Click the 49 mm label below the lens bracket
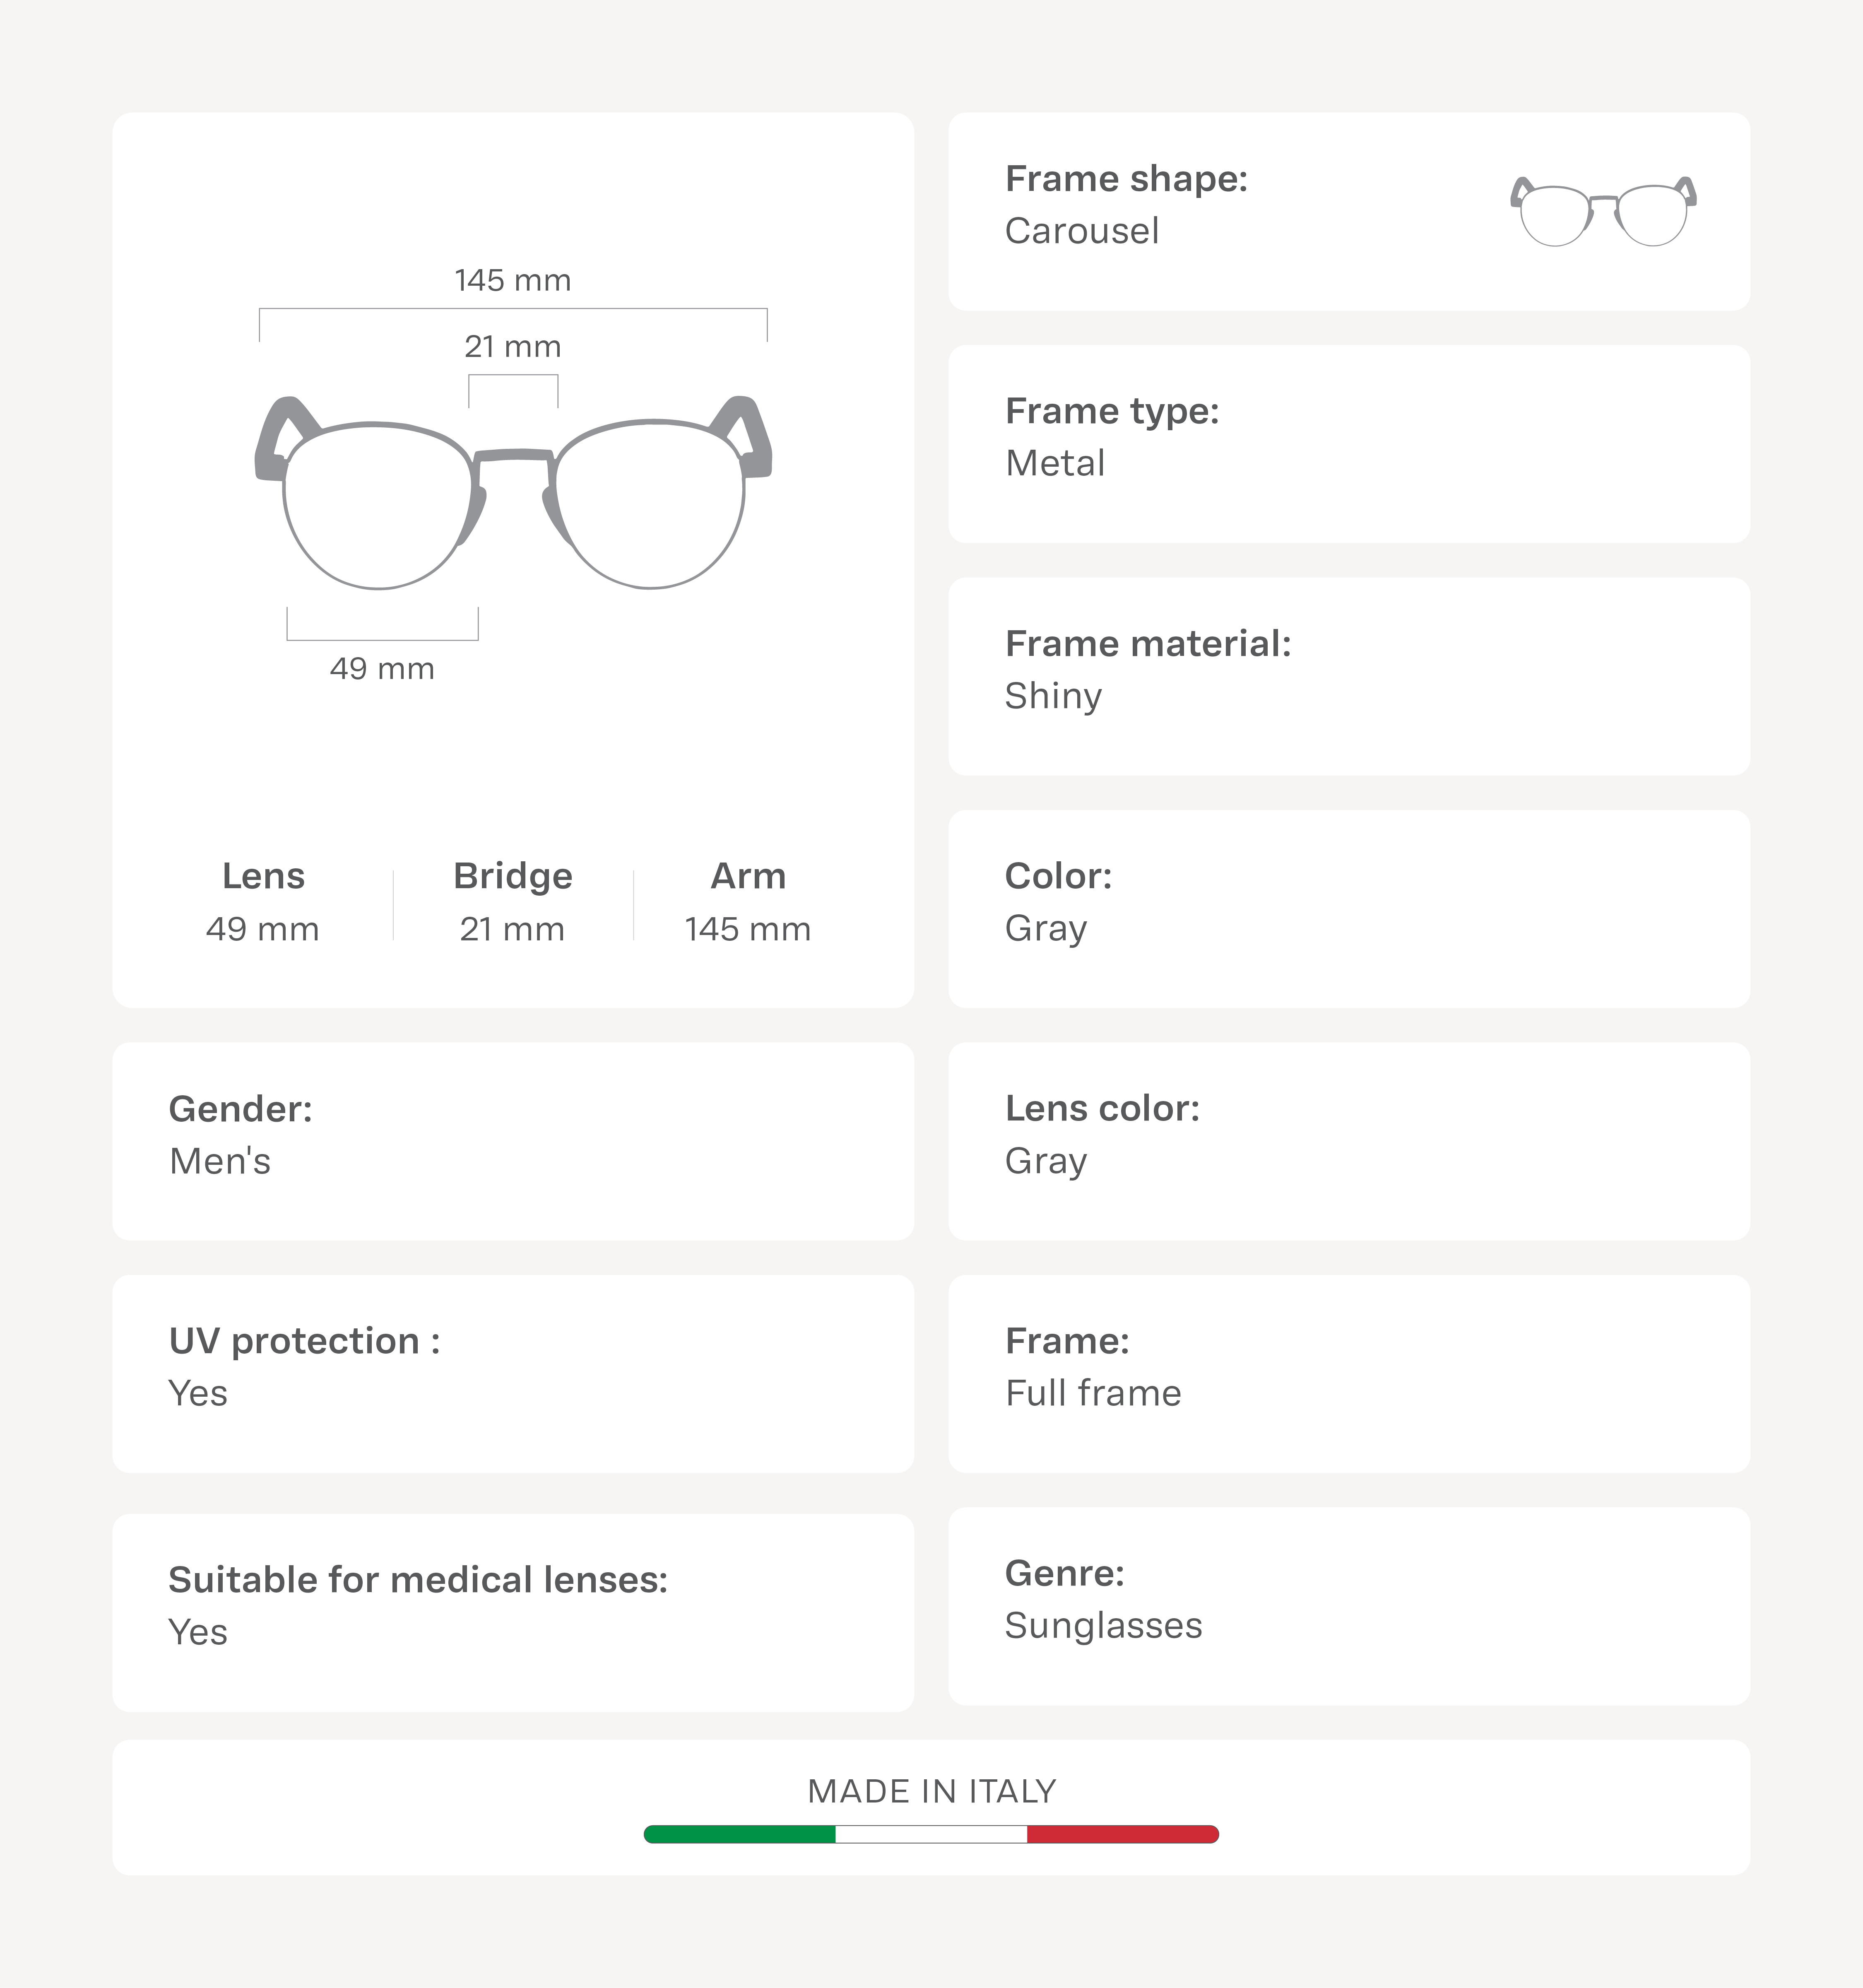1863x1988 pixels. [x=382, y=669]
